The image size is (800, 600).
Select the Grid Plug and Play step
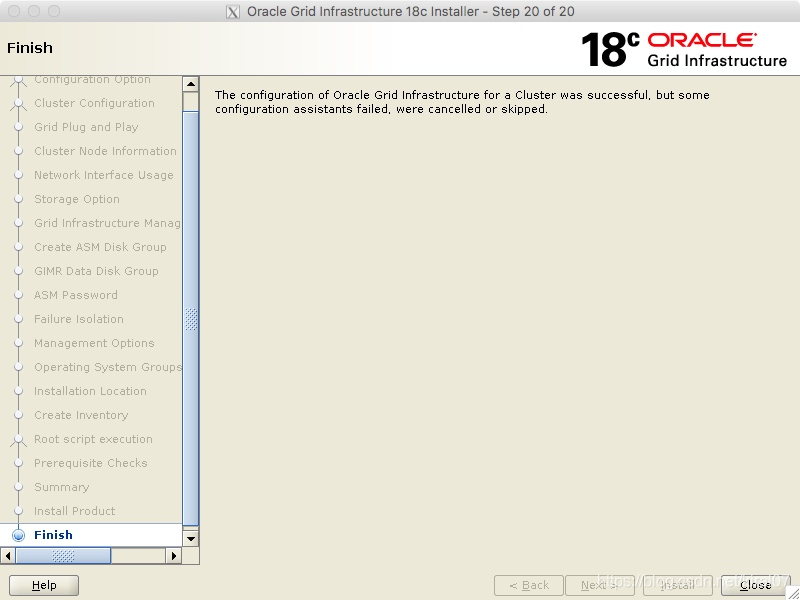86,127
